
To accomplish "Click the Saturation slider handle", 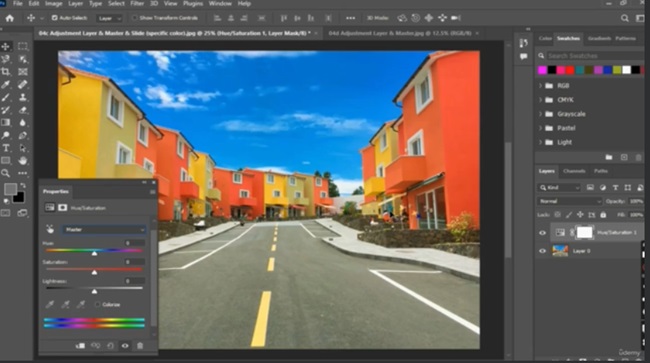I will [x=95, y=272].
